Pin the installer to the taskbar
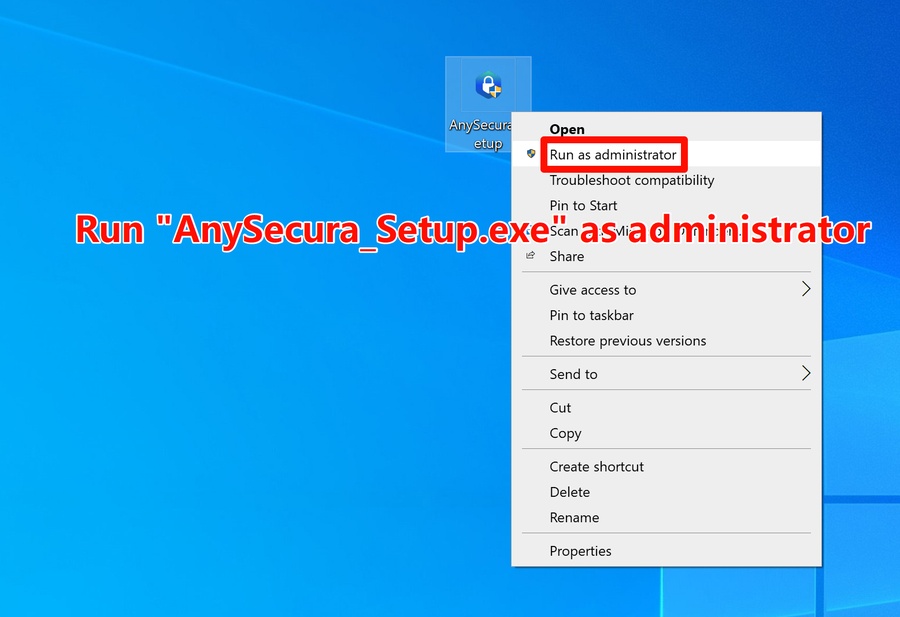This screenshot has width=900, height=617. point(590,315)
